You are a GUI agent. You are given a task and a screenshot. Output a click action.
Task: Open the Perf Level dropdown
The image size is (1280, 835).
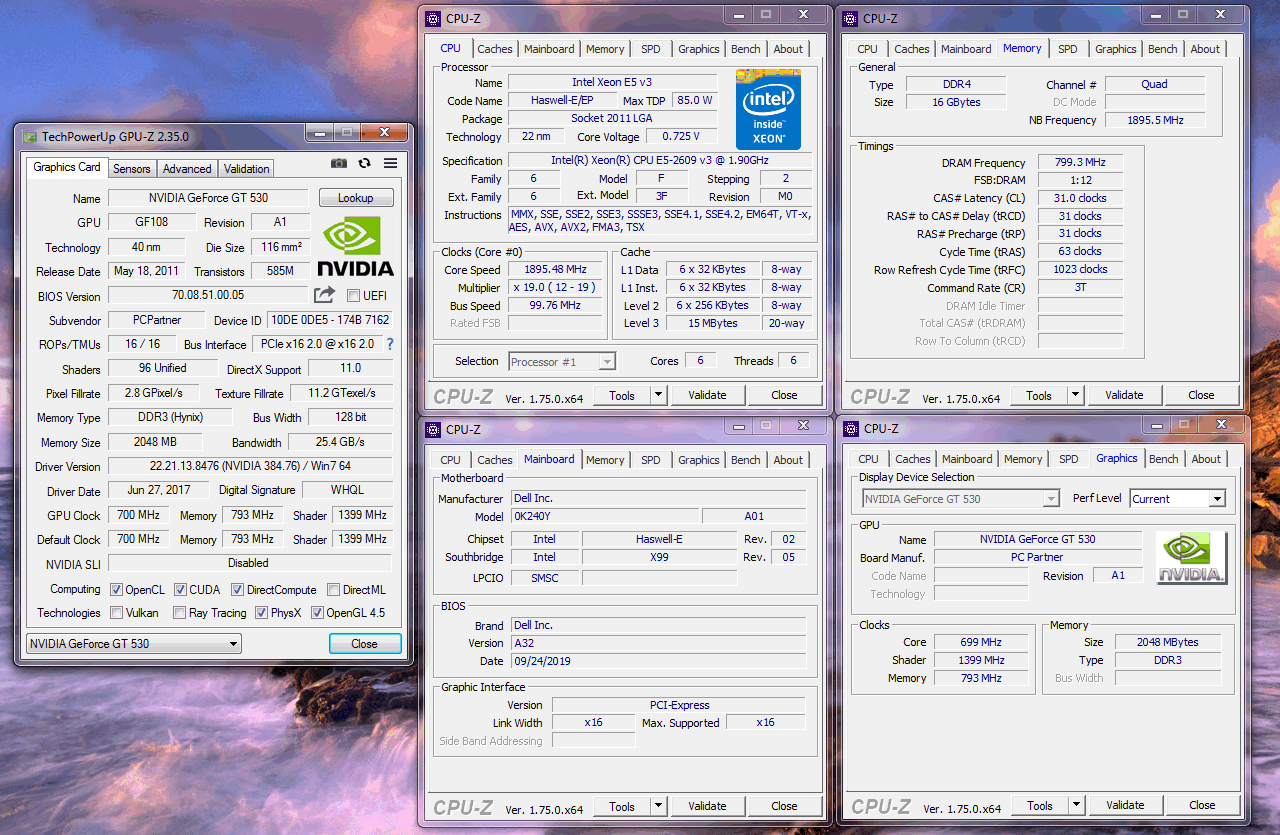point(1178,499)
